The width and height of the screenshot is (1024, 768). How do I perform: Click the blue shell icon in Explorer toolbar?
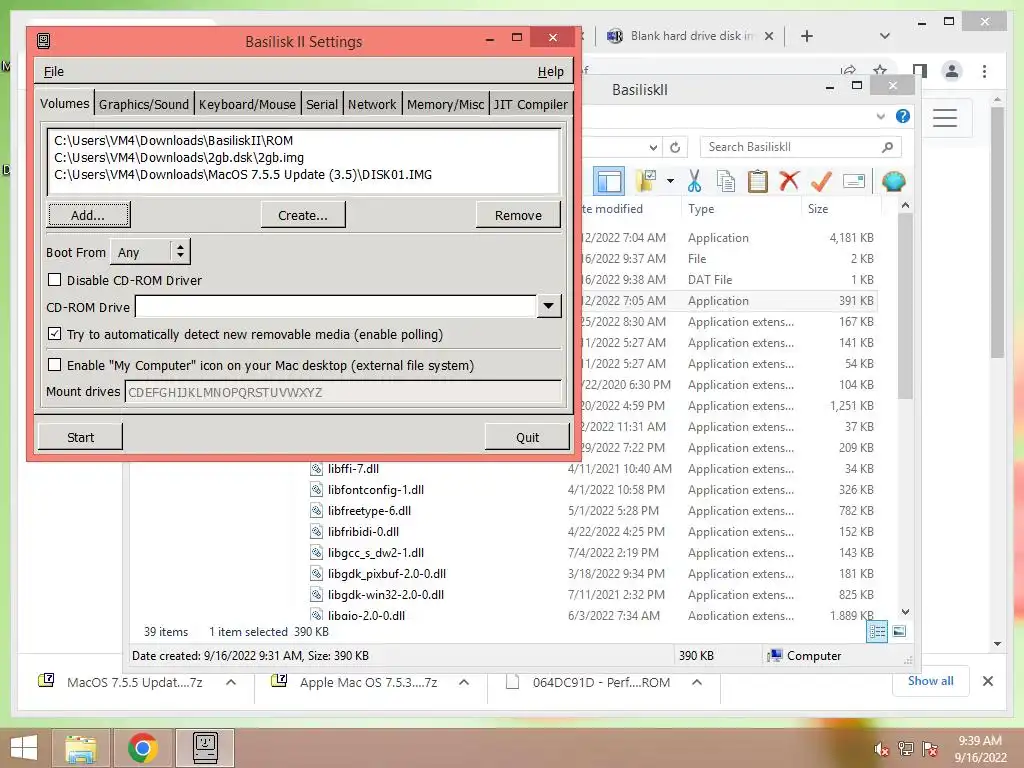(893, 181)
